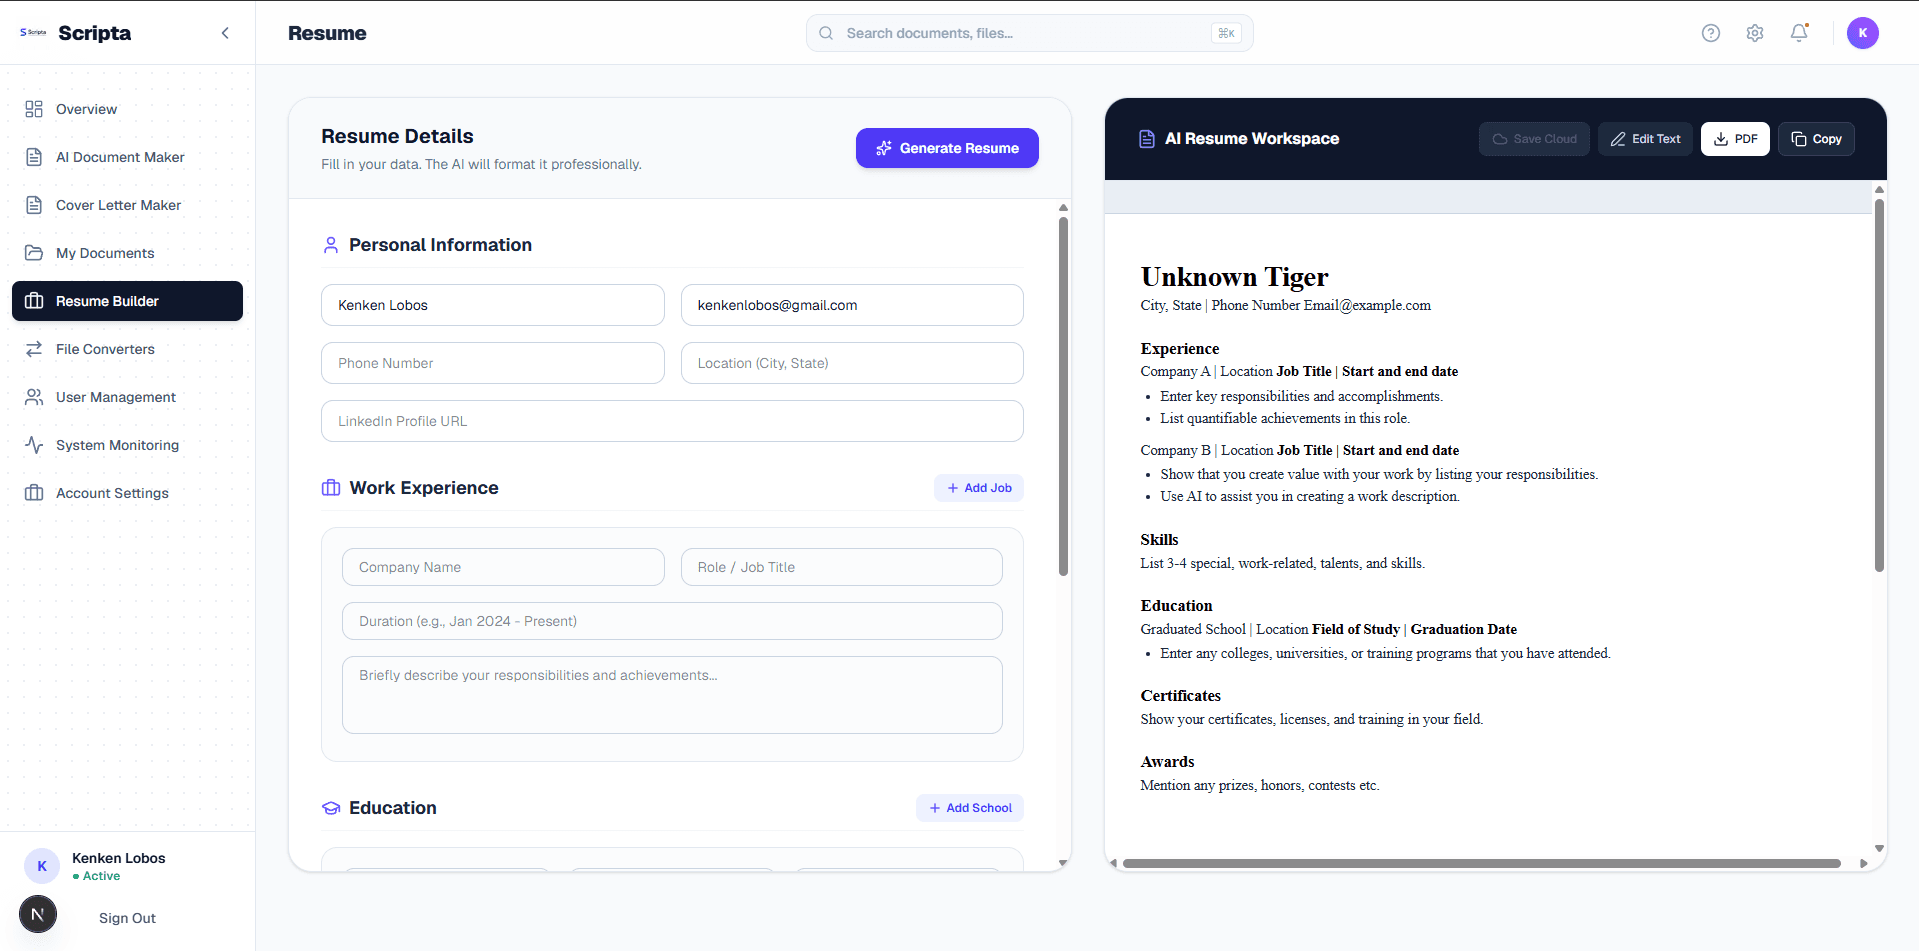1919x951 pixels.
Task: Navigate to User Management
Action: [127, 397]
